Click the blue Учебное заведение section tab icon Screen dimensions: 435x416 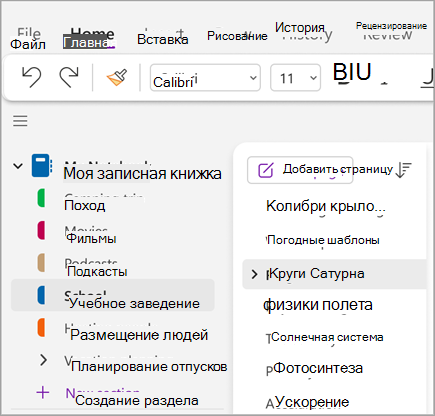[41, 295]
